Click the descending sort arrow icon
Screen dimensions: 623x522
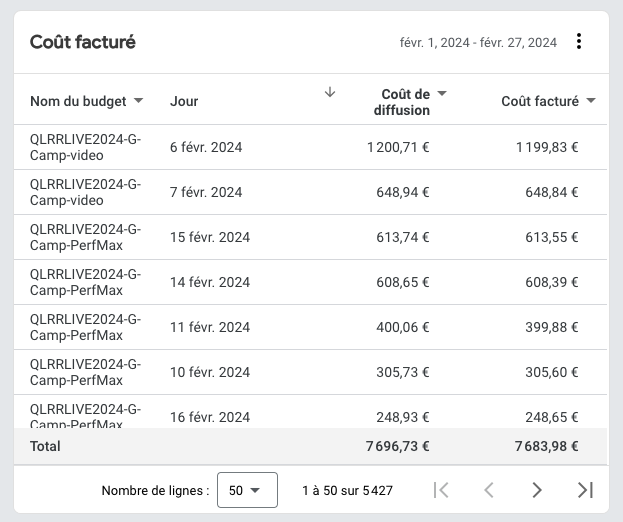point(330,92)
